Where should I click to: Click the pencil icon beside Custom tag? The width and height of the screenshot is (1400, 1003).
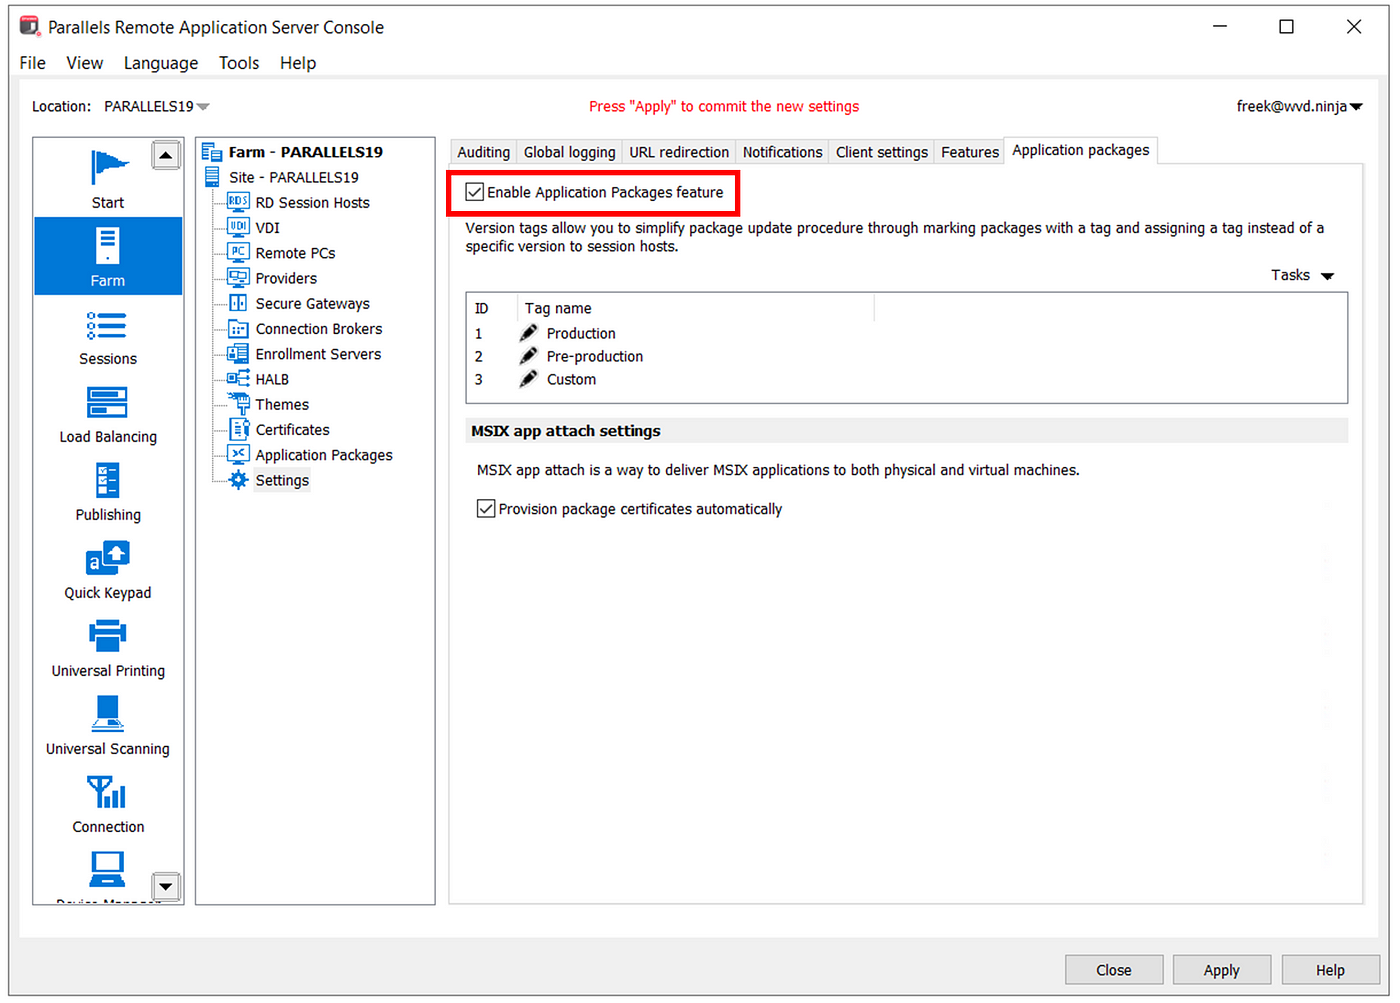[529, 379]
